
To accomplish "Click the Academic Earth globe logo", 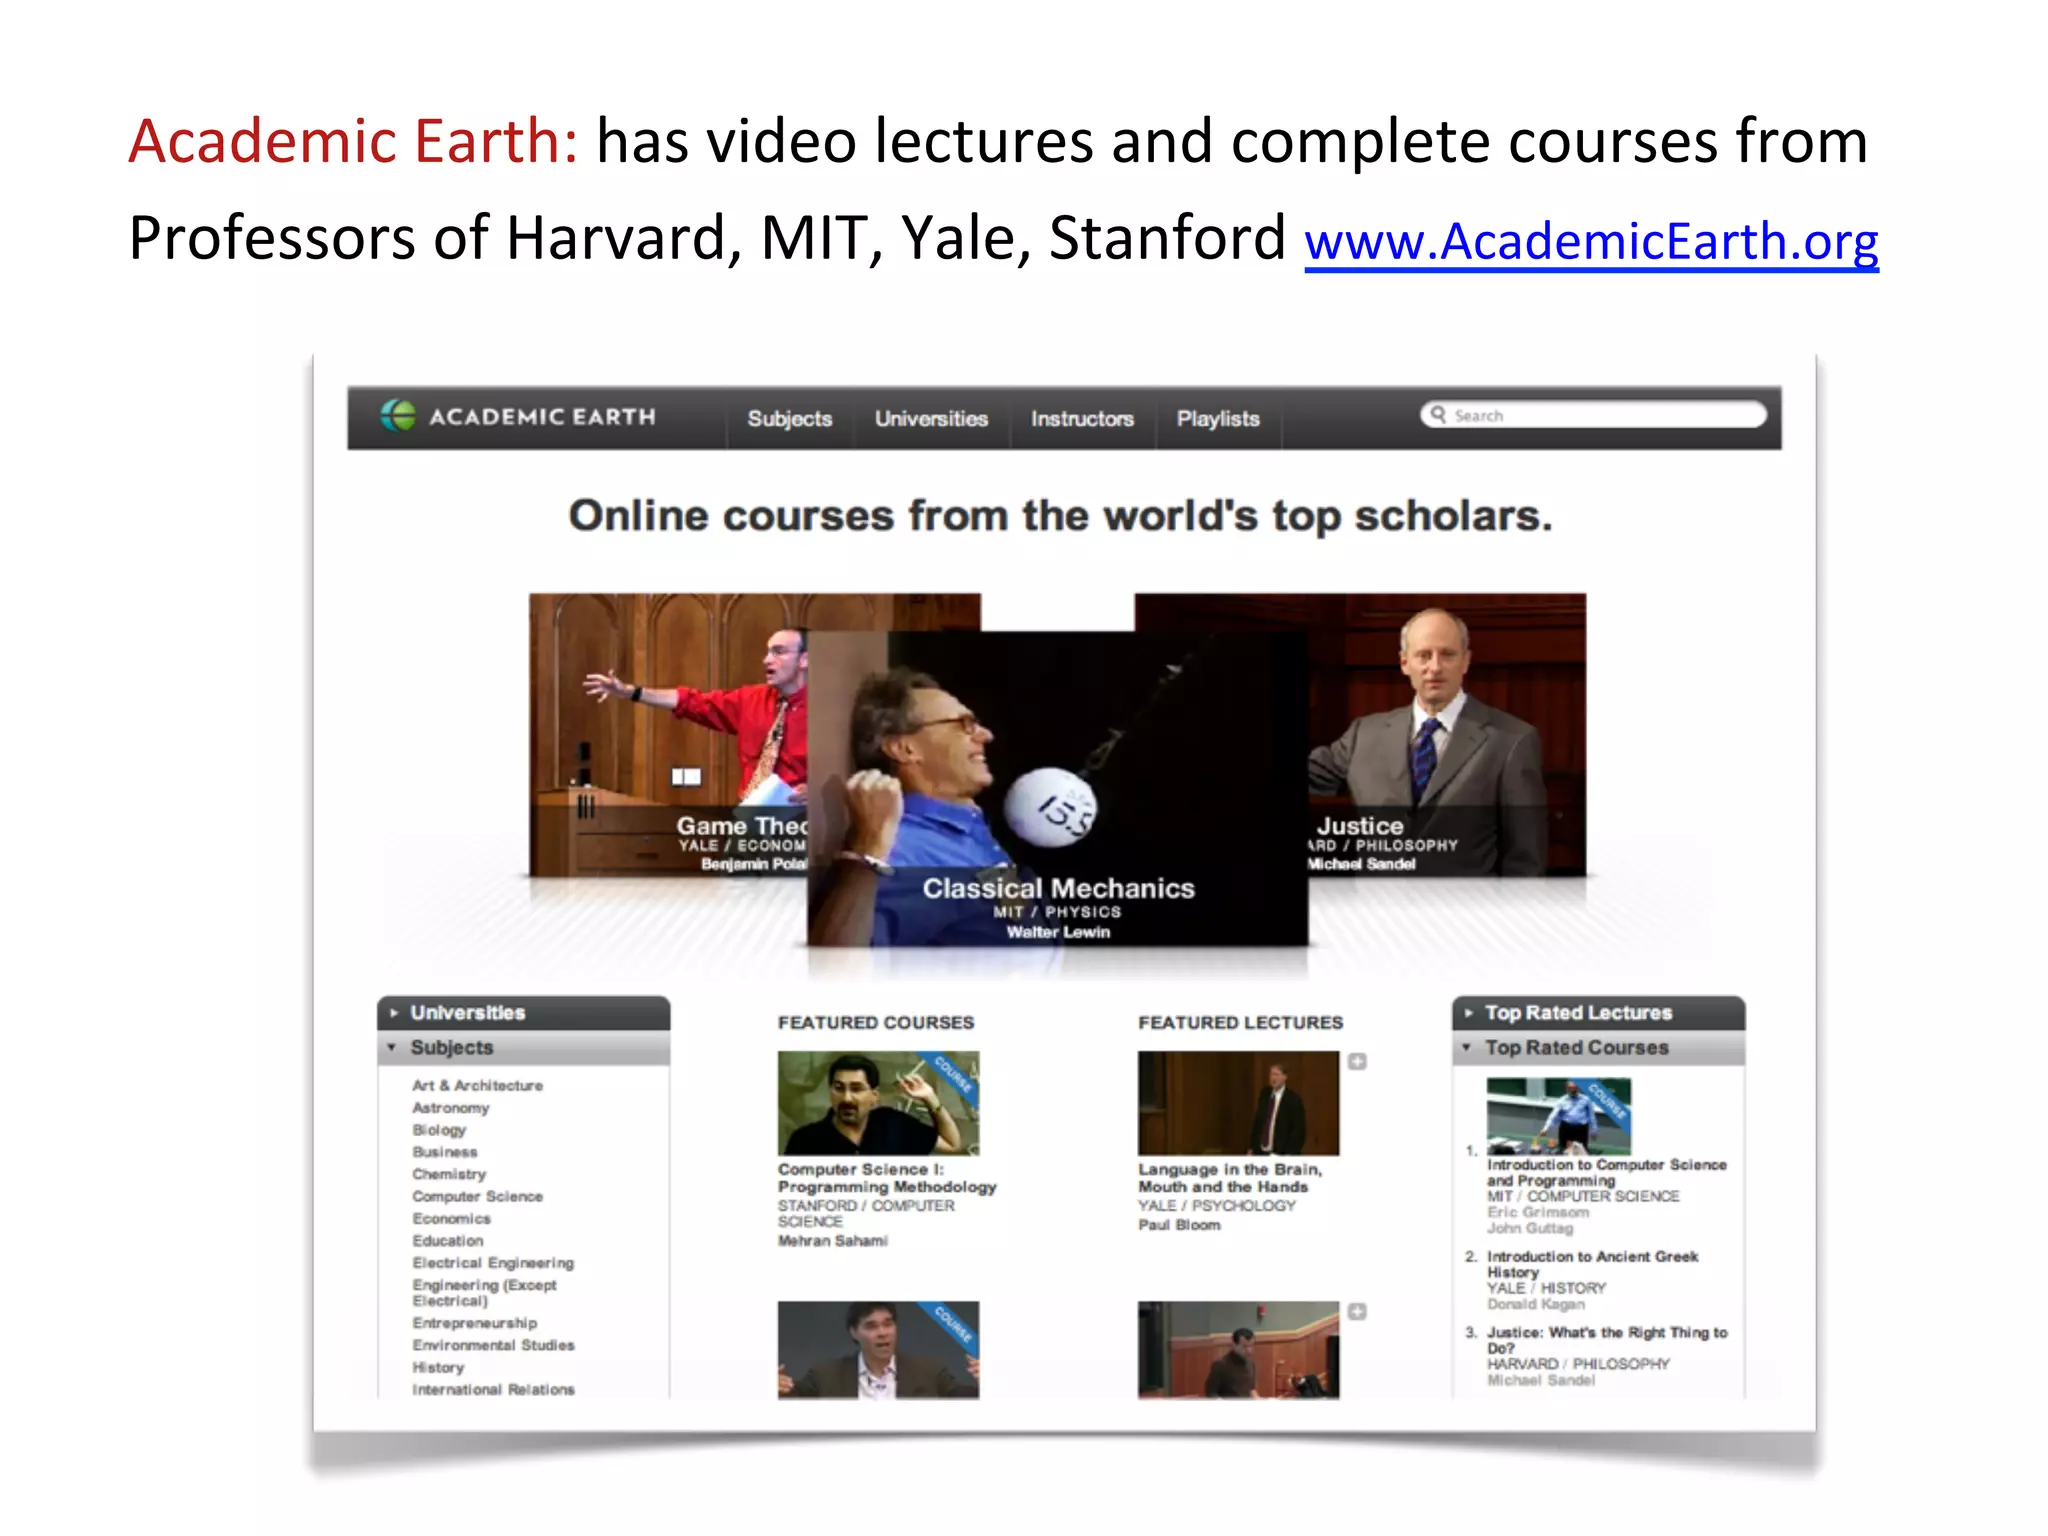I will (398, 416).
